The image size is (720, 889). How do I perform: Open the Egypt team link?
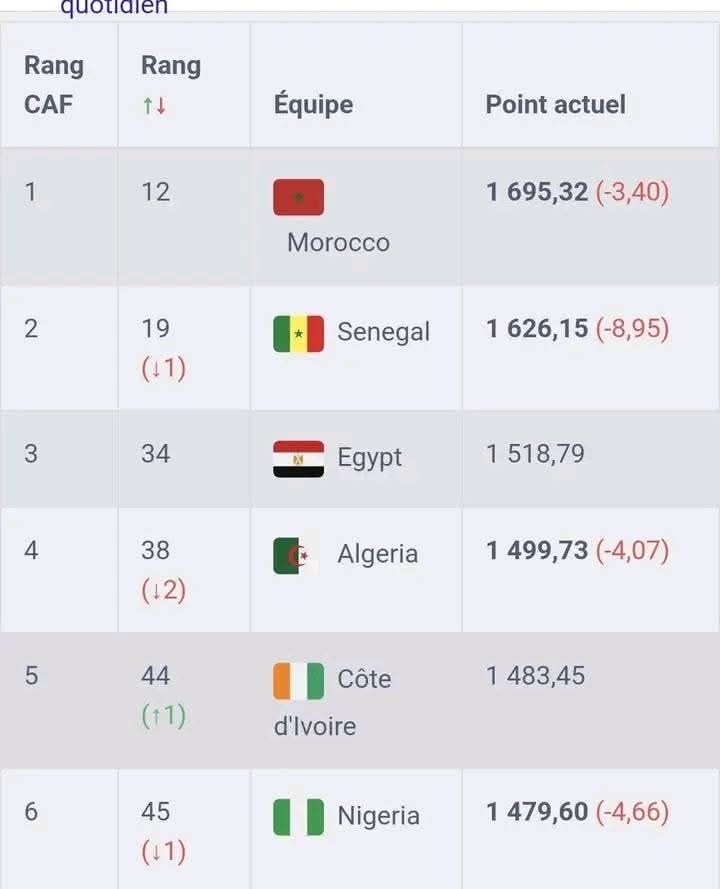[369, 458]
